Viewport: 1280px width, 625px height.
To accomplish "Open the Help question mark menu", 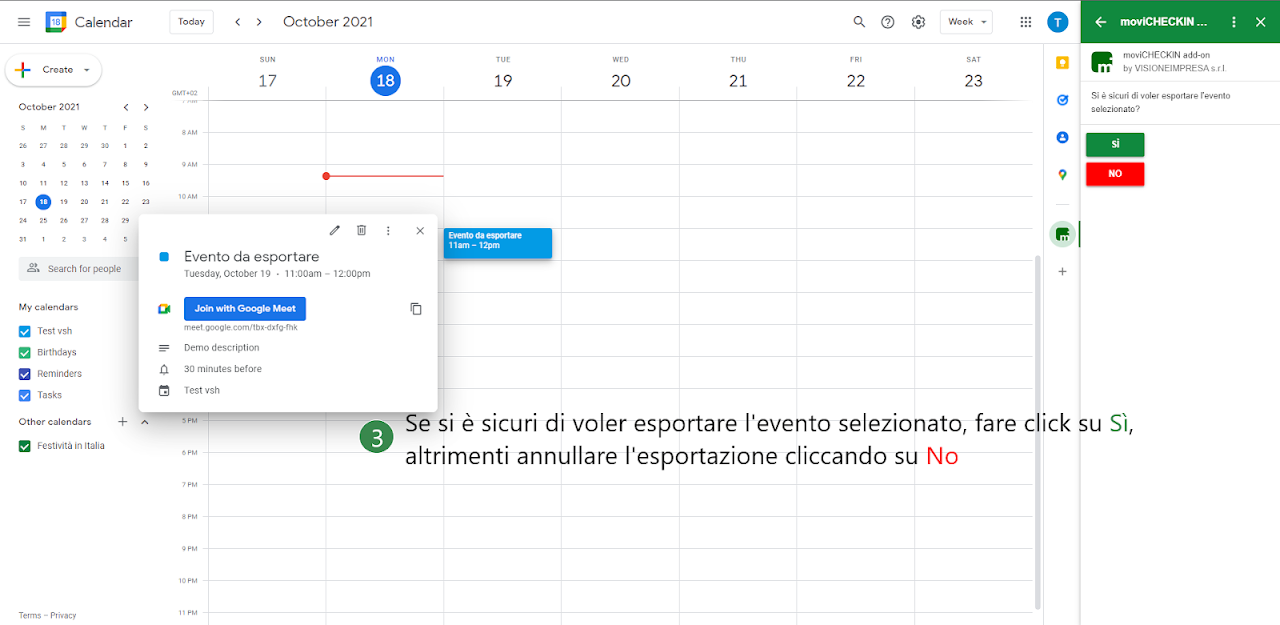I will pyautogui.click(x=888, y=22).
